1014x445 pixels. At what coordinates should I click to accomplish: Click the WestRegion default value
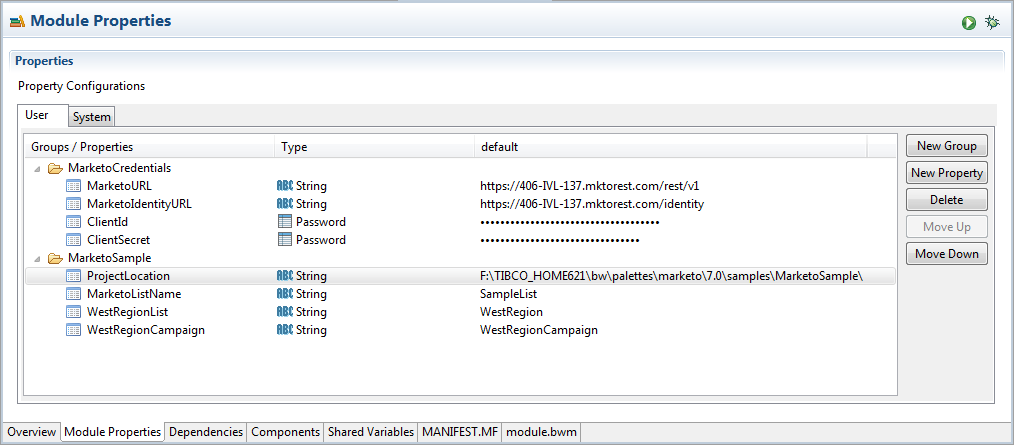[x=511, y=312]
